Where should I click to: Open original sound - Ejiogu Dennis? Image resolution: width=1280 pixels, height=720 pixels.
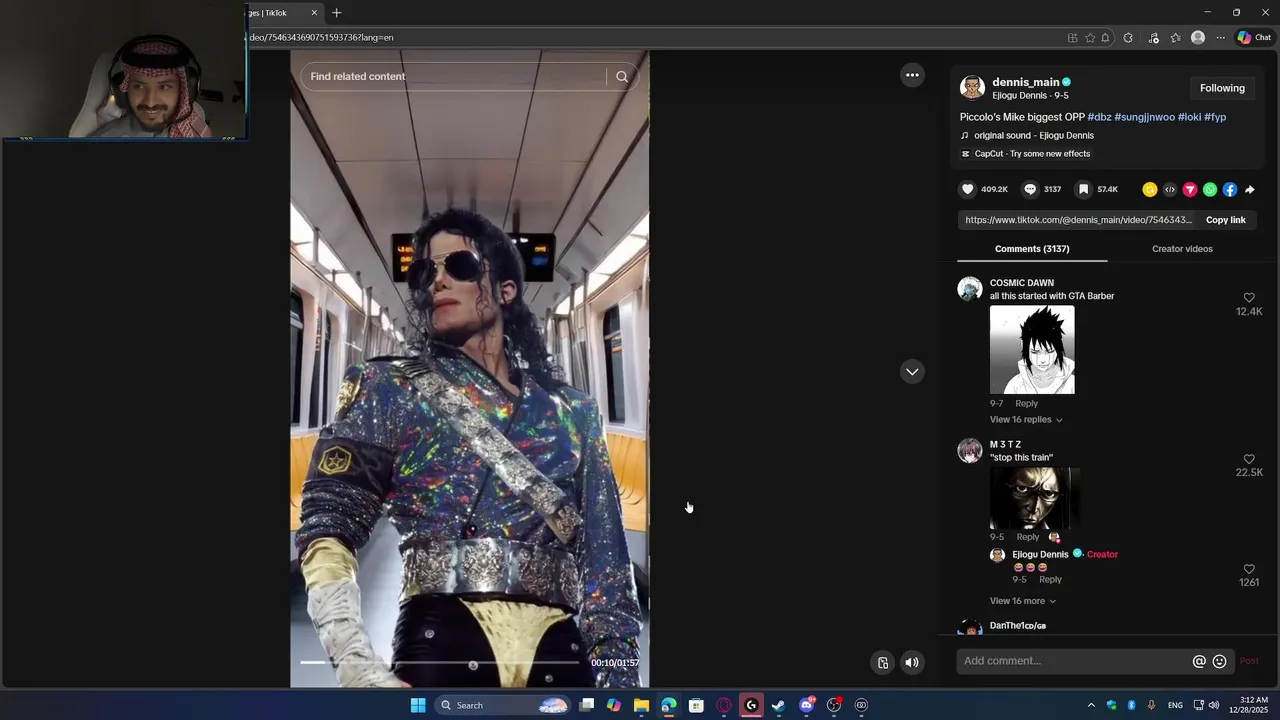pyautogui.click(x=1034, y=136)
